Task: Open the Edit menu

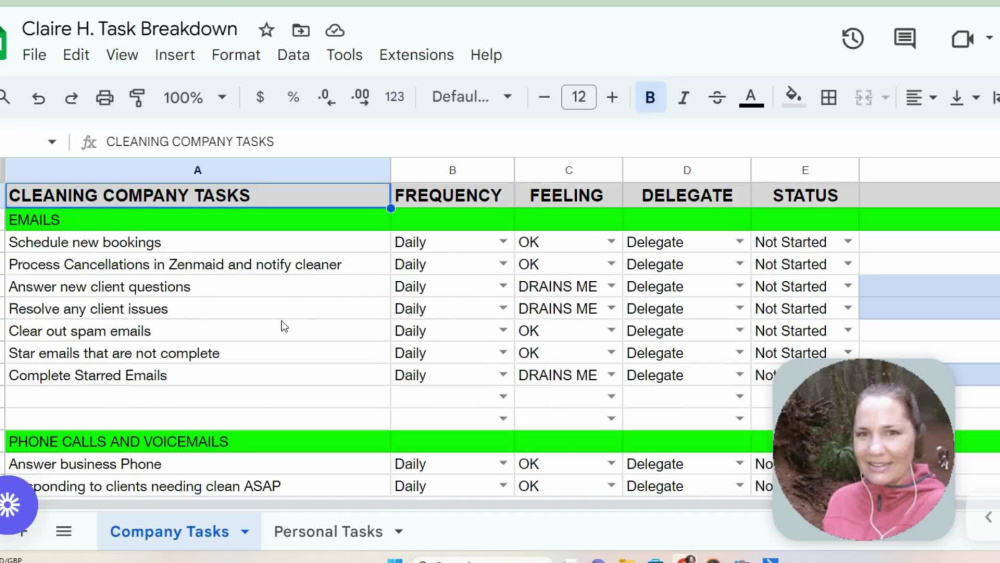Action: (76, 55)
